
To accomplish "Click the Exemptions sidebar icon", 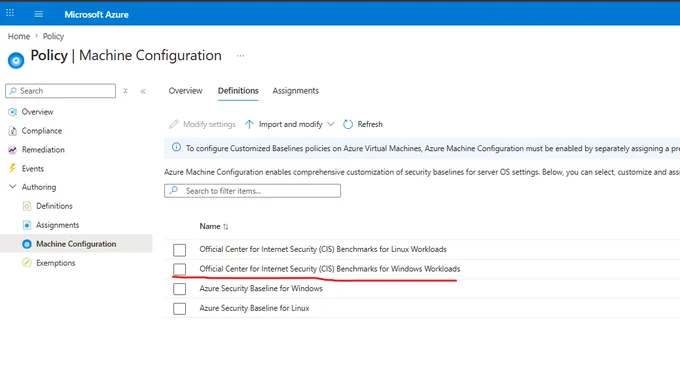I will pos(27,262).
